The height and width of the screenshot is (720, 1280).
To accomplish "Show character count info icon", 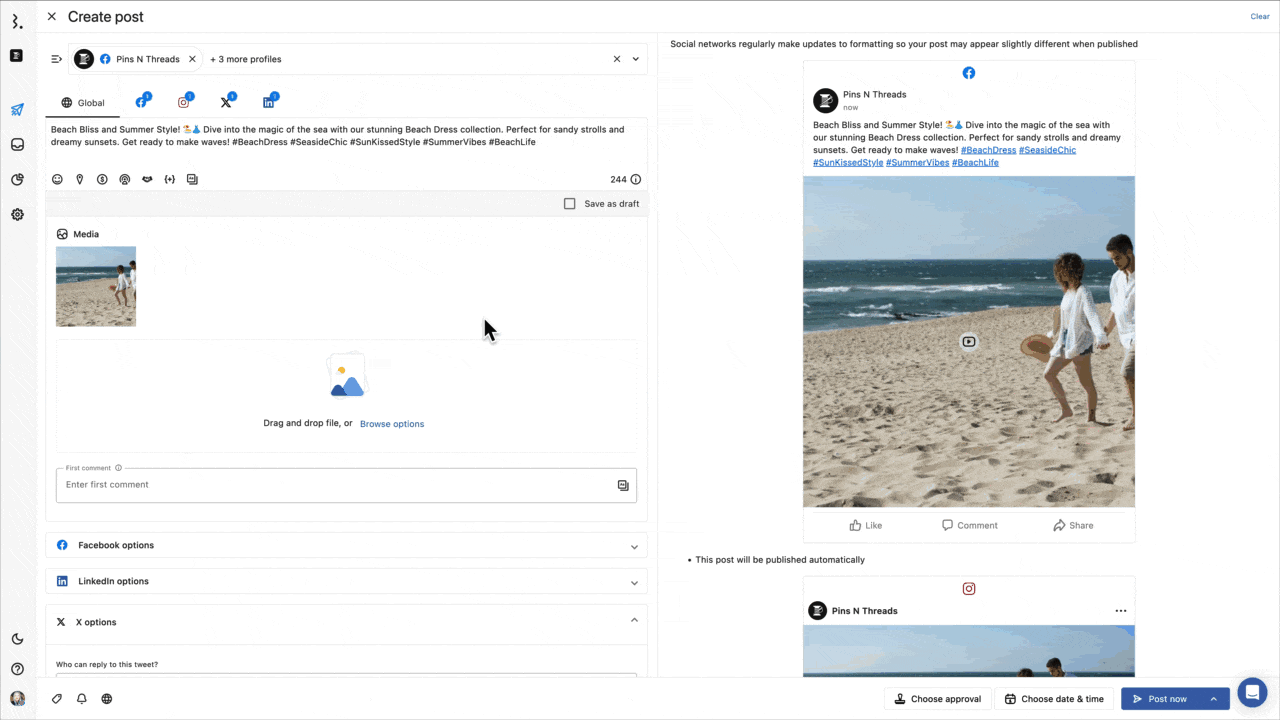I will click(636, 180).
